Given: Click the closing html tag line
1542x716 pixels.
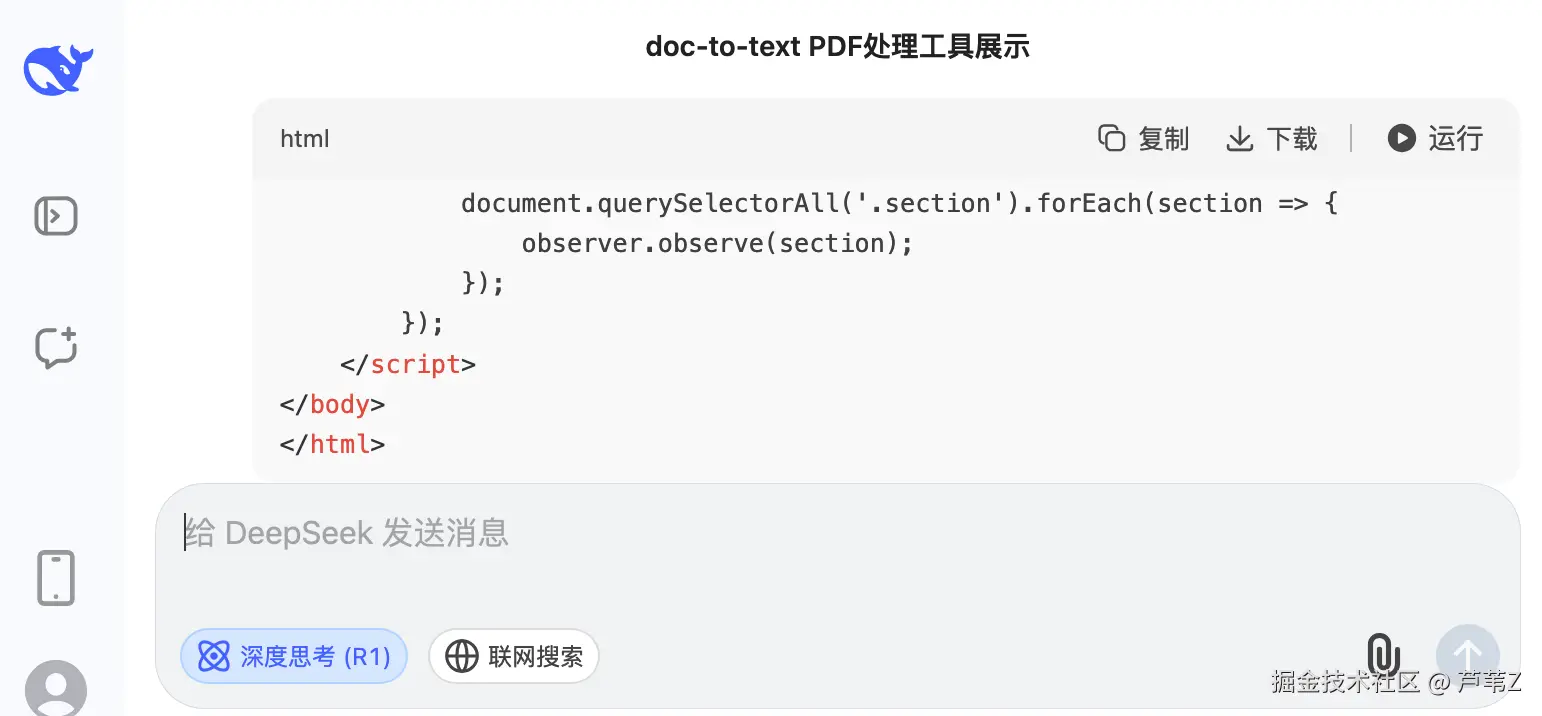Looking at the screenshot, I should (x=333, y=444).
